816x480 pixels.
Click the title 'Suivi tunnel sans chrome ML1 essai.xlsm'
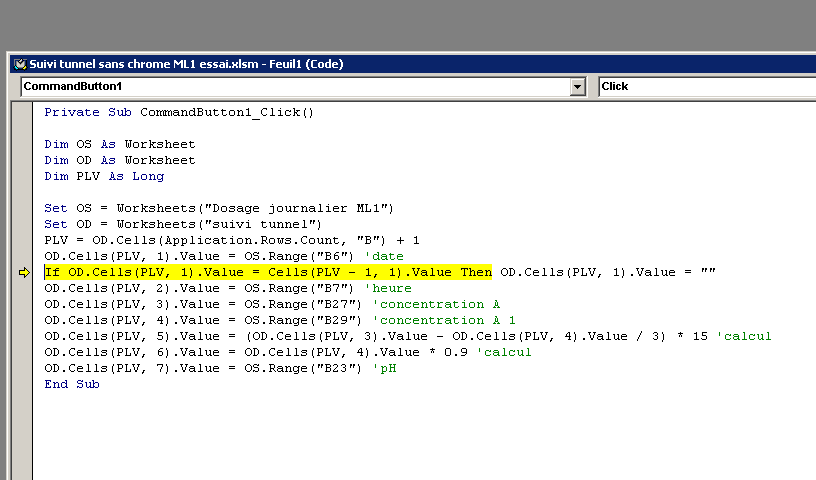click(x=144, y=64)
